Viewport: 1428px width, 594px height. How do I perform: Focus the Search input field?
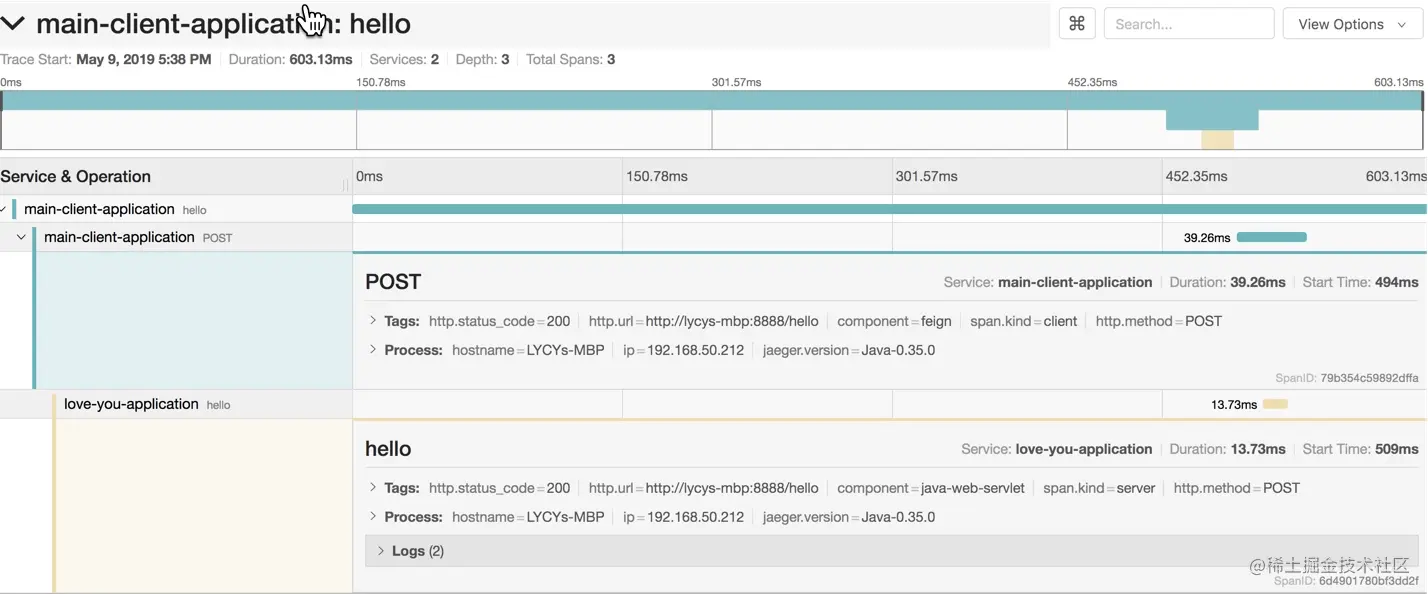[1189, 24]
